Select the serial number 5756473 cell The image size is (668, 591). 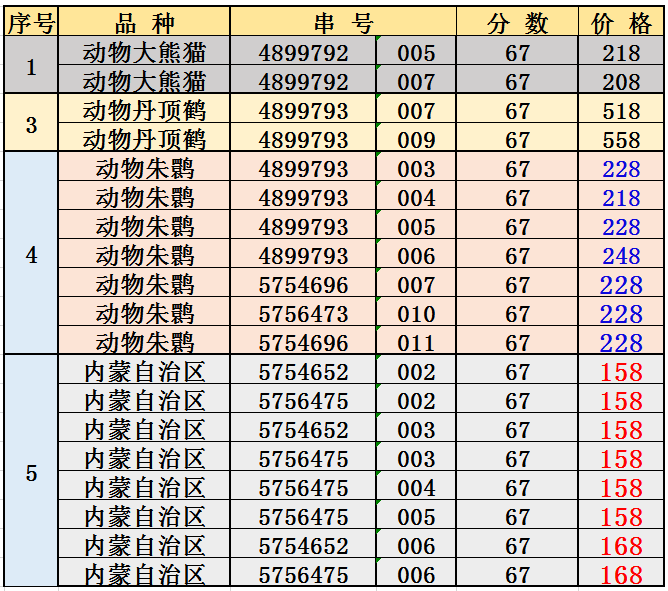(303, 314)
